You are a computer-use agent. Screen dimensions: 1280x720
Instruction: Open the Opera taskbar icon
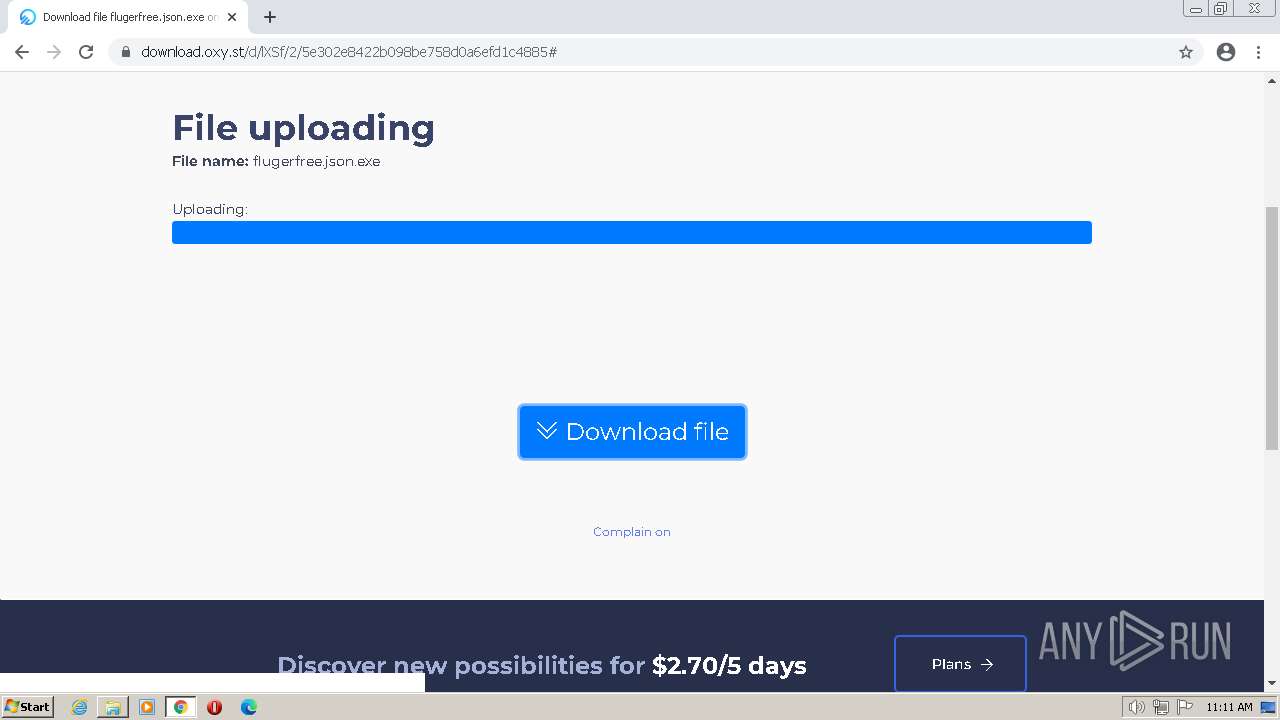[215, 707]
